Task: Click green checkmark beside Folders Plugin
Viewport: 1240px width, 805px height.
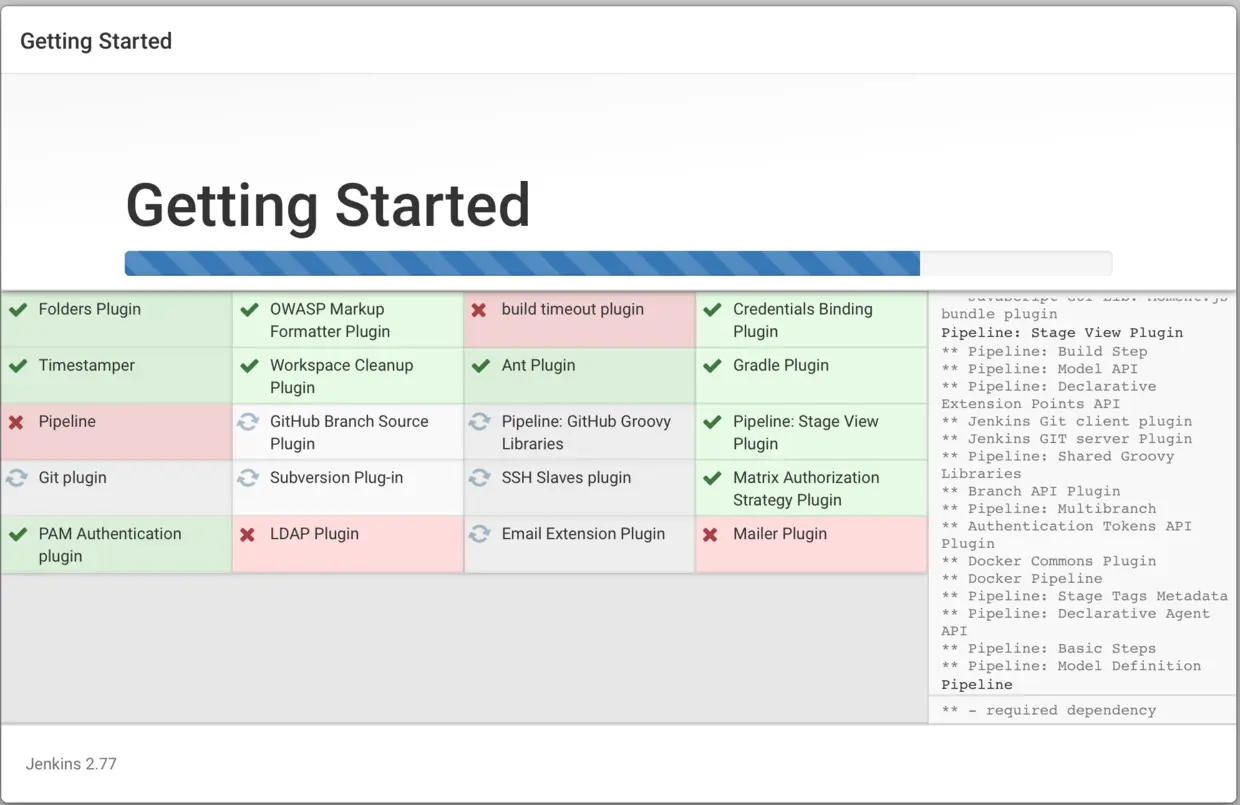Action: pos(17,310)
